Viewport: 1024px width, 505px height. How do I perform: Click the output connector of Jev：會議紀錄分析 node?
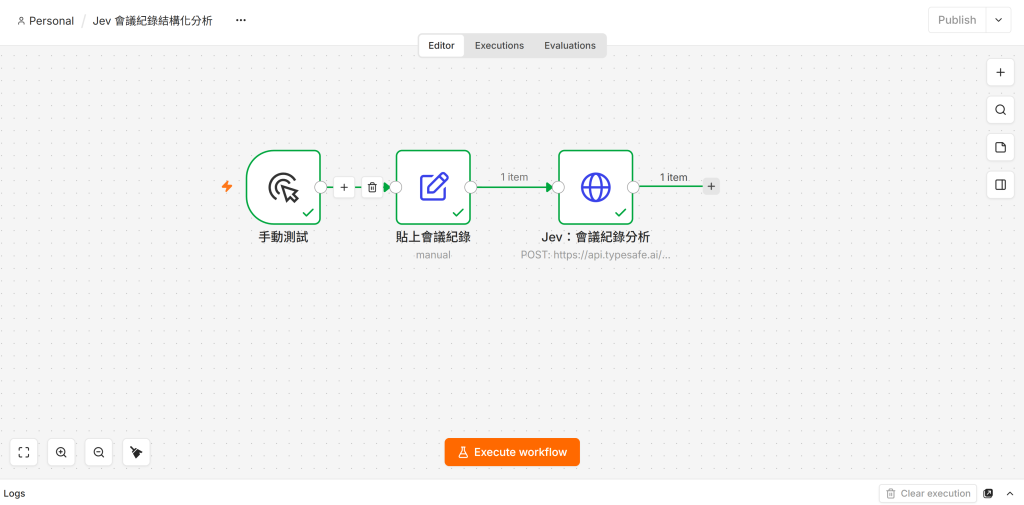[633, 187]
